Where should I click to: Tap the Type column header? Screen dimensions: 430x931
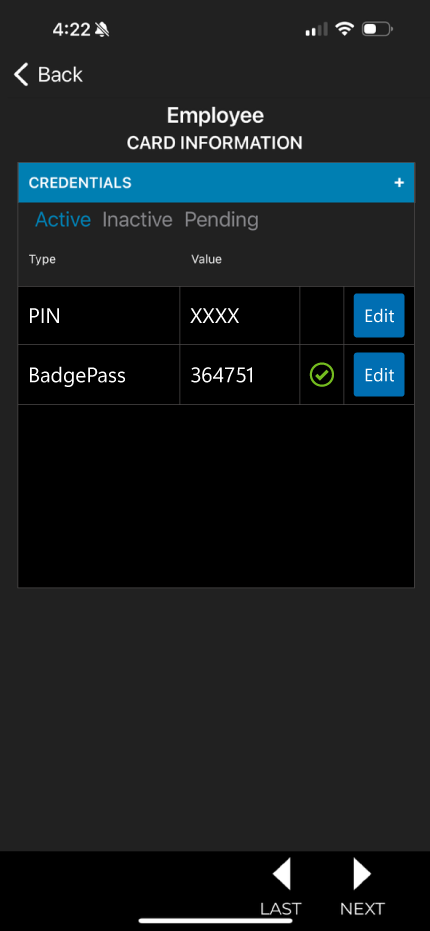(x=42, y=259)
